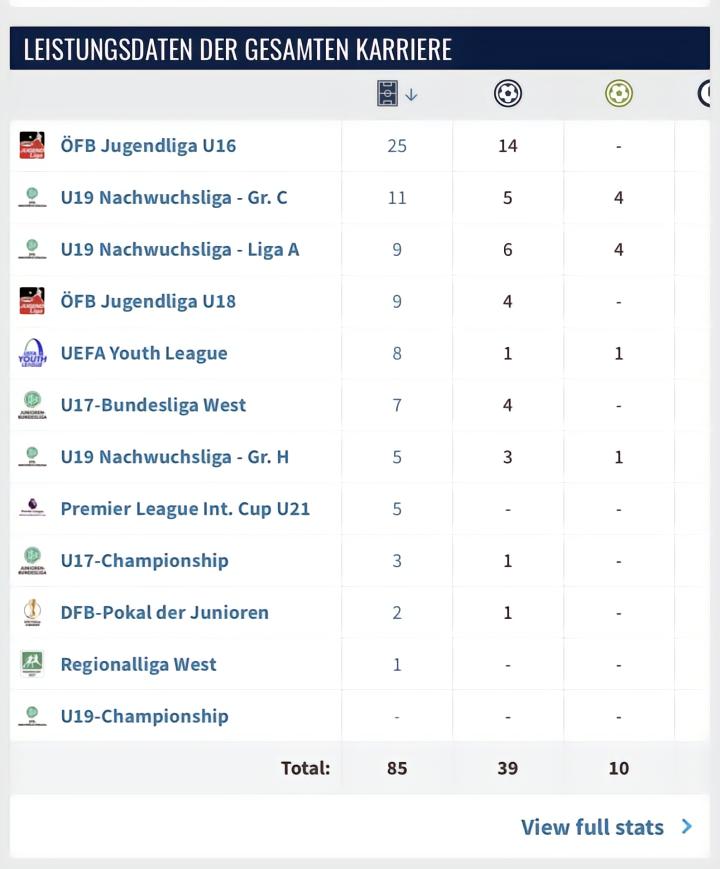Click the Premier League Int. Cup logo
Image resolution: width=720 pixels, height=869 pixels.
tap(32, 508)
